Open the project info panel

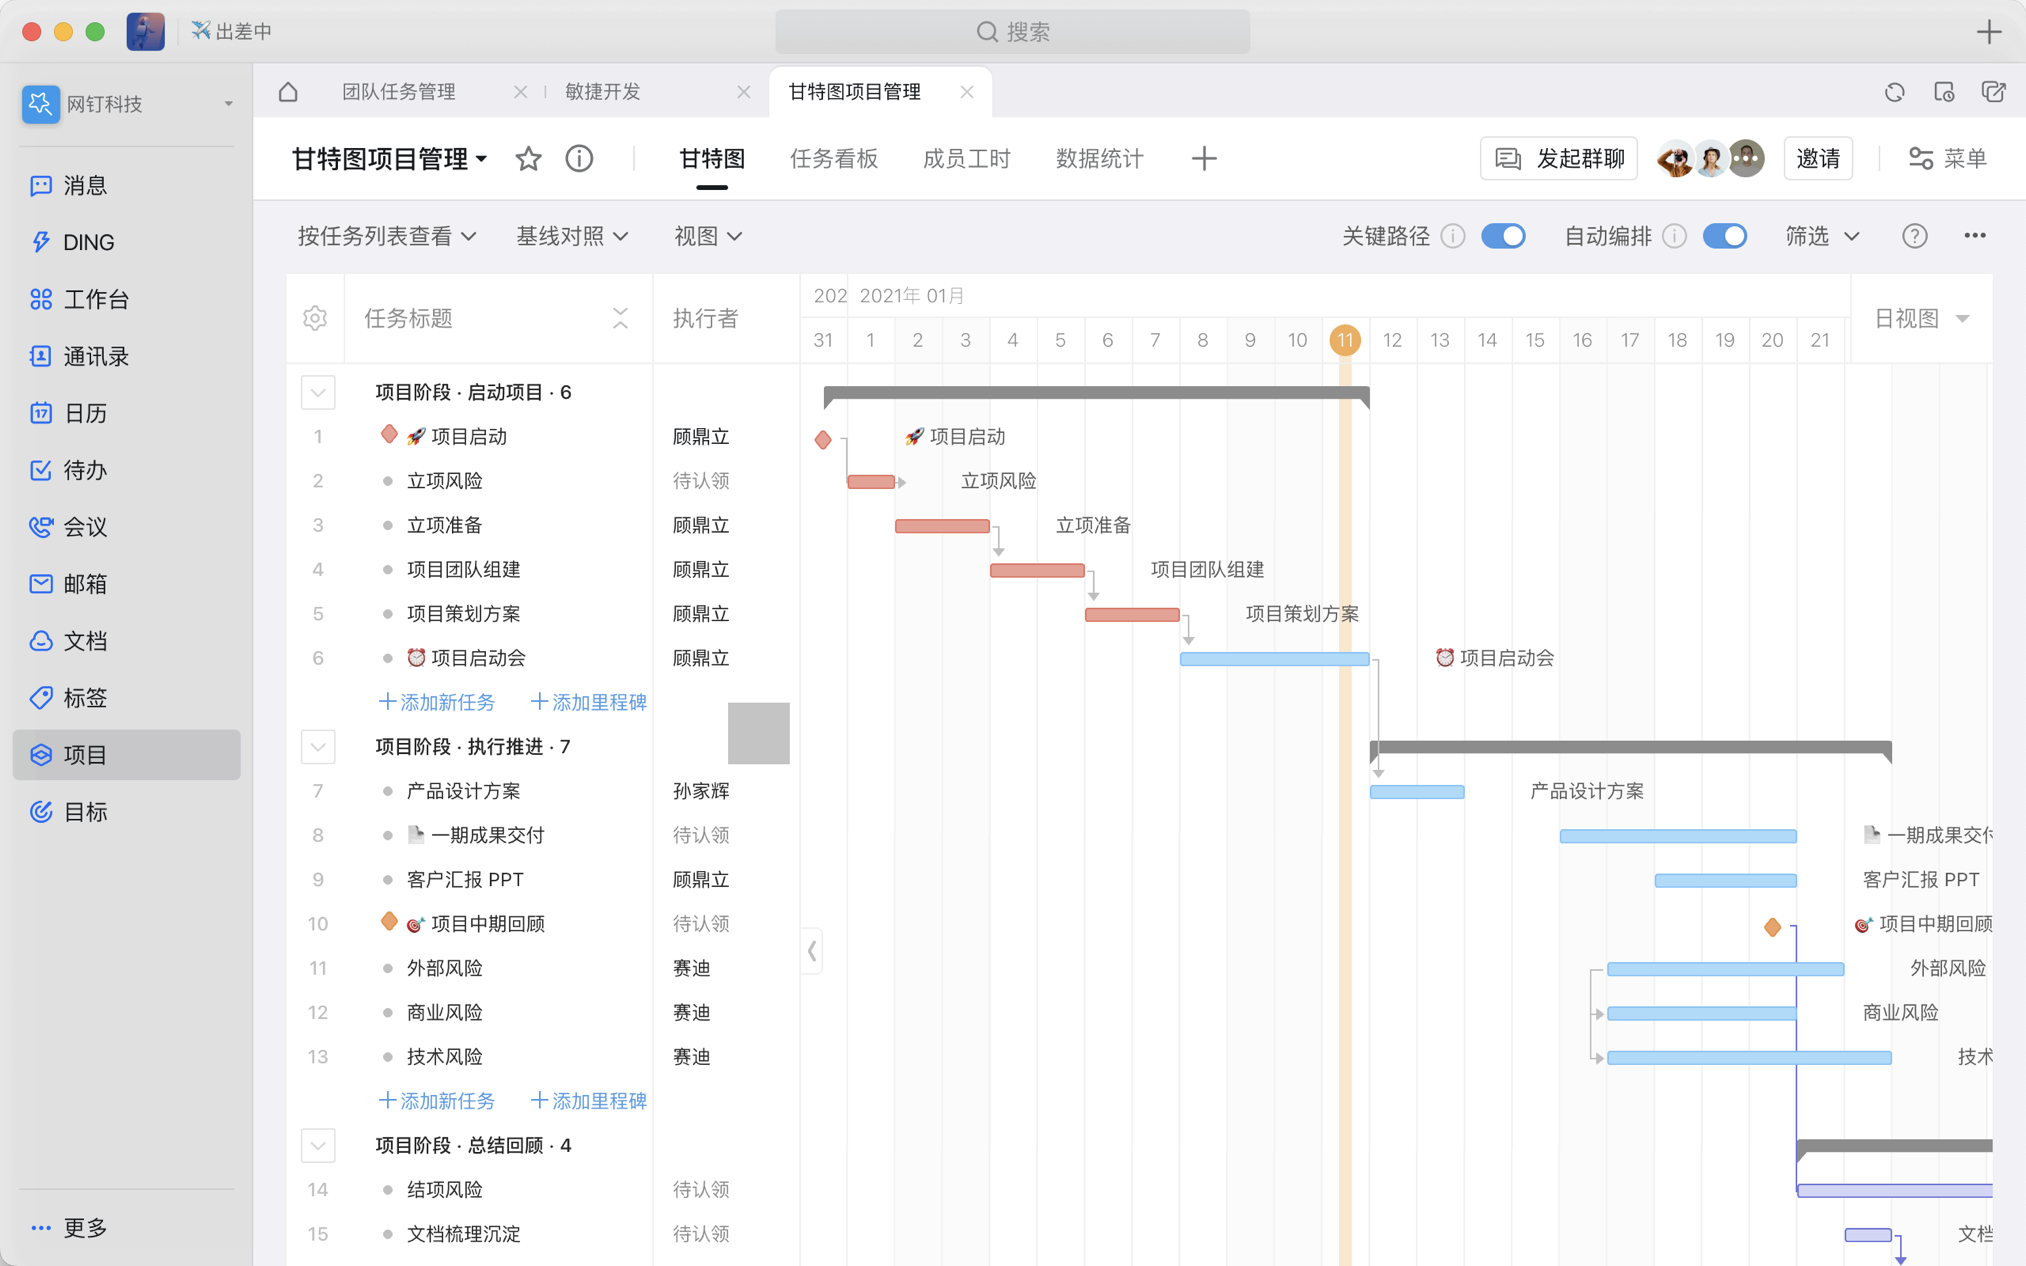[x=578, y=158]
